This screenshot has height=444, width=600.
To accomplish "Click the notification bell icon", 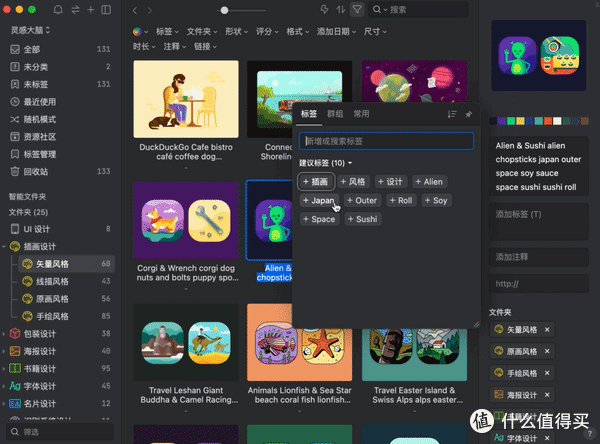I will coord(58,10).
